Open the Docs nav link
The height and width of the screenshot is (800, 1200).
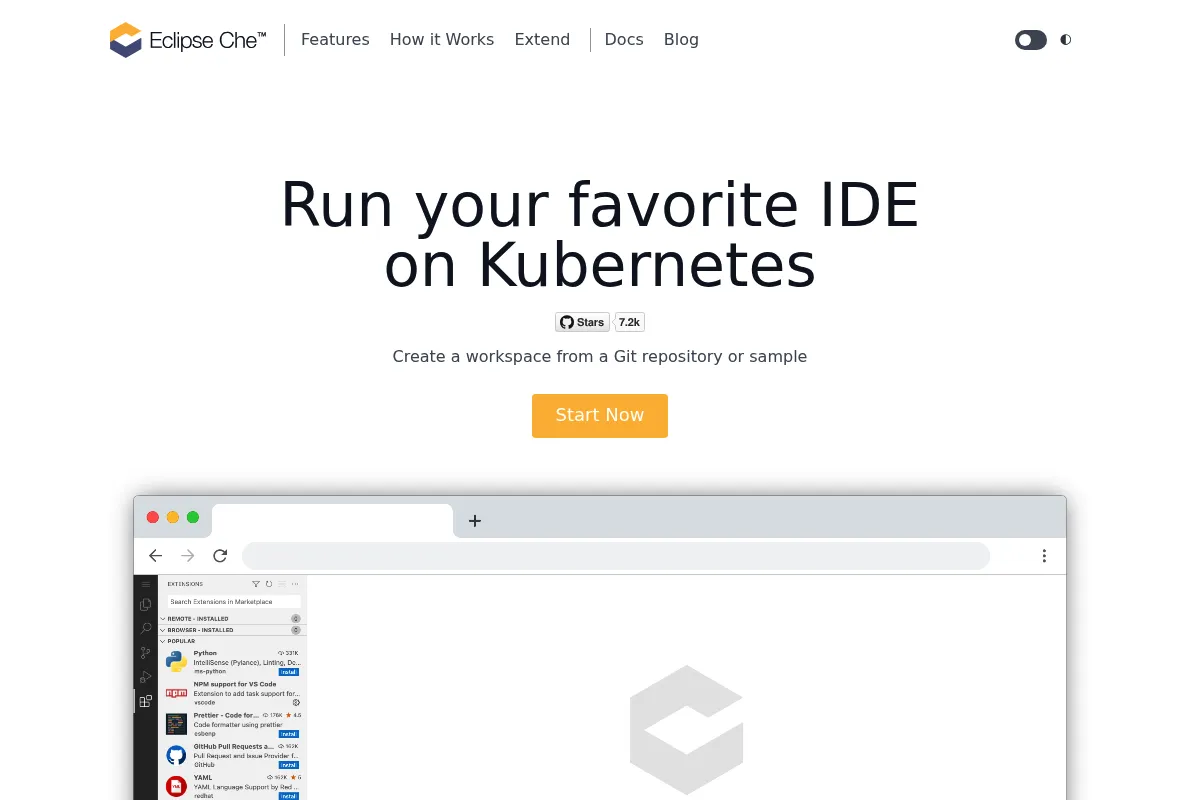624,40
